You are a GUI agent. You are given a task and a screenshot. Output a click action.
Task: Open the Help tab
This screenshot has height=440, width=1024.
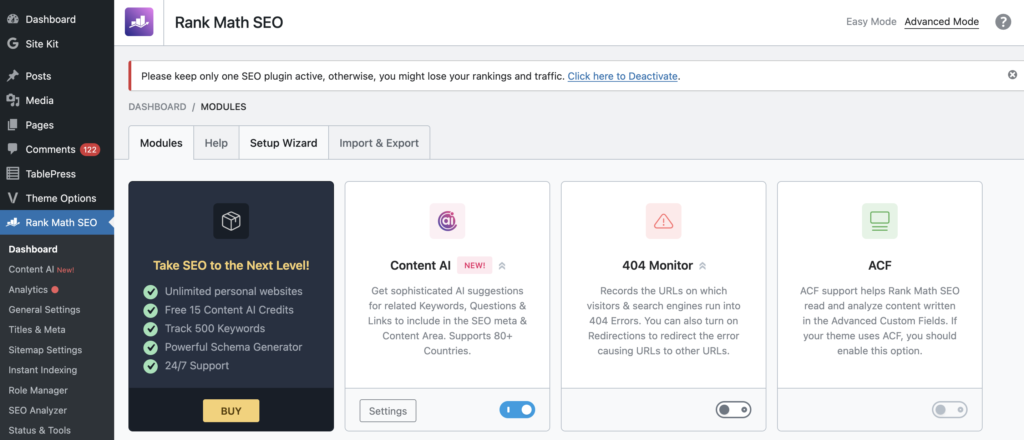coord(216,143)
